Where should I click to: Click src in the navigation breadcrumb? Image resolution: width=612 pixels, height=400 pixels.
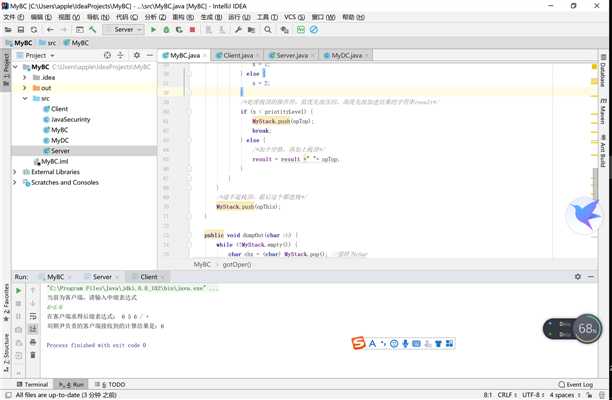click(x=47, y=43)
